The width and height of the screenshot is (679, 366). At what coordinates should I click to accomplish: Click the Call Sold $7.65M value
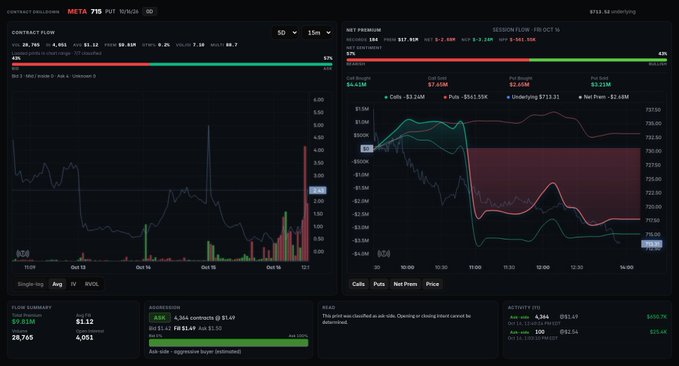point(438,84)
